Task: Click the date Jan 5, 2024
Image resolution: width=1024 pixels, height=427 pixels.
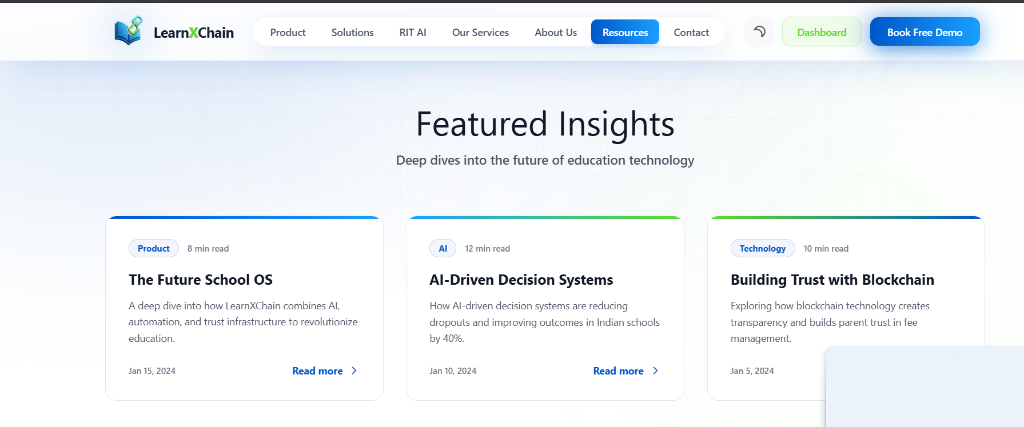Action: (752, 371)
